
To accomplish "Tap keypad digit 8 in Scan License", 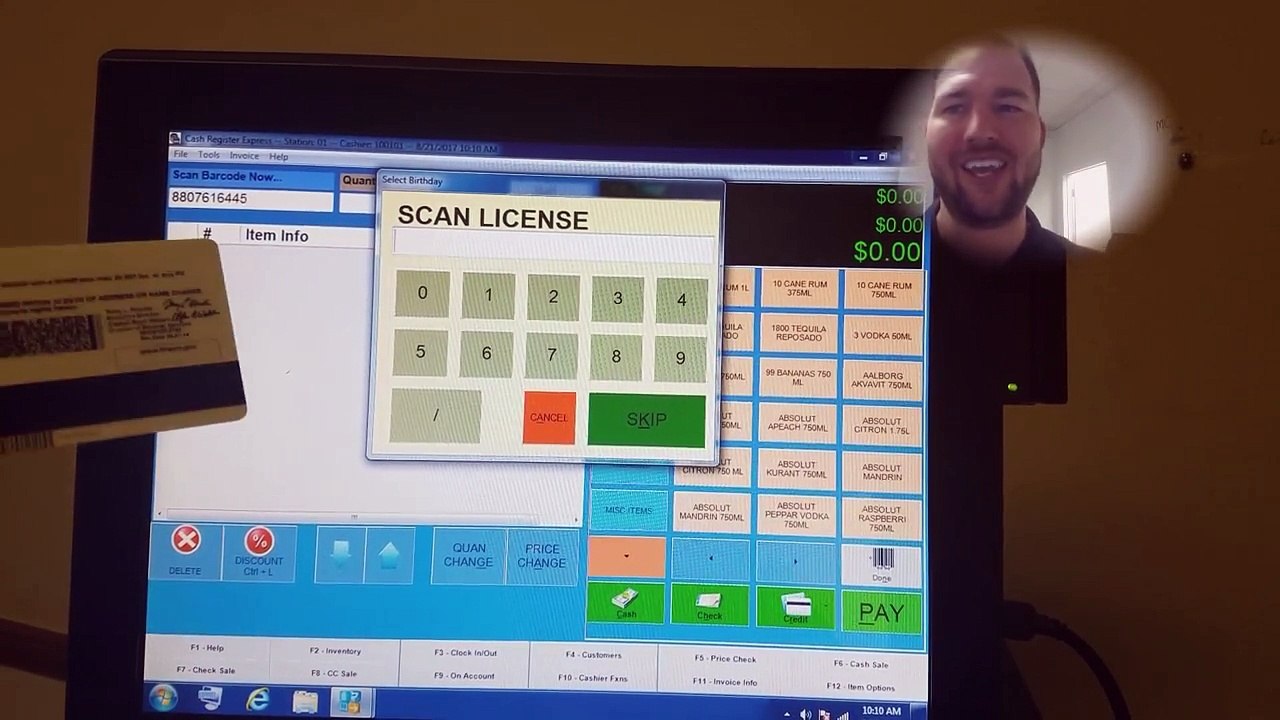I will 616,357.
